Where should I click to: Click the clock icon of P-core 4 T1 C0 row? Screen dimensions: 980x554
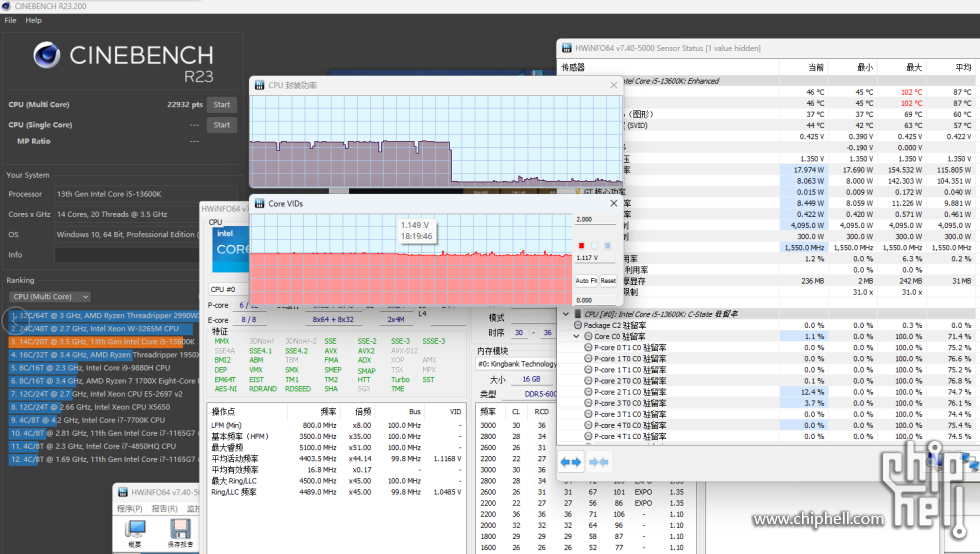588,436
